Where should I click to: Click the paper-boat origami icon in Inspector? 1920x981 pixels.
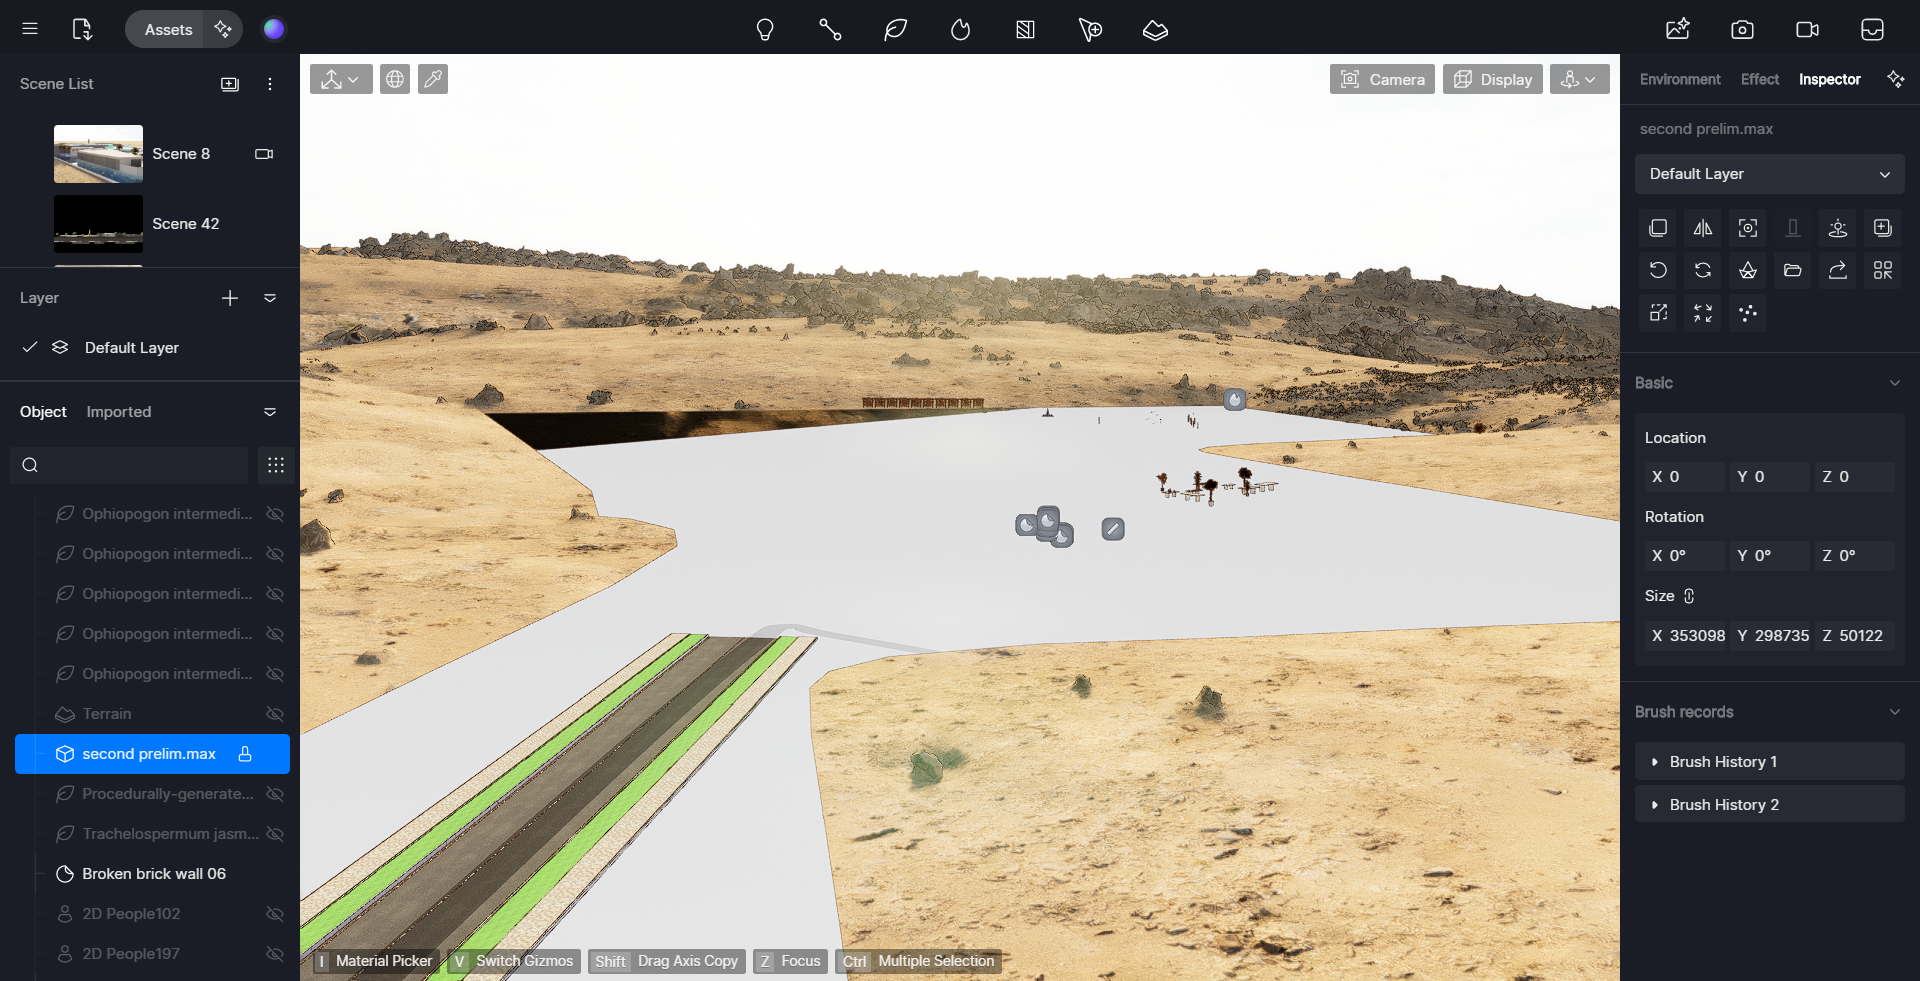1748,270
